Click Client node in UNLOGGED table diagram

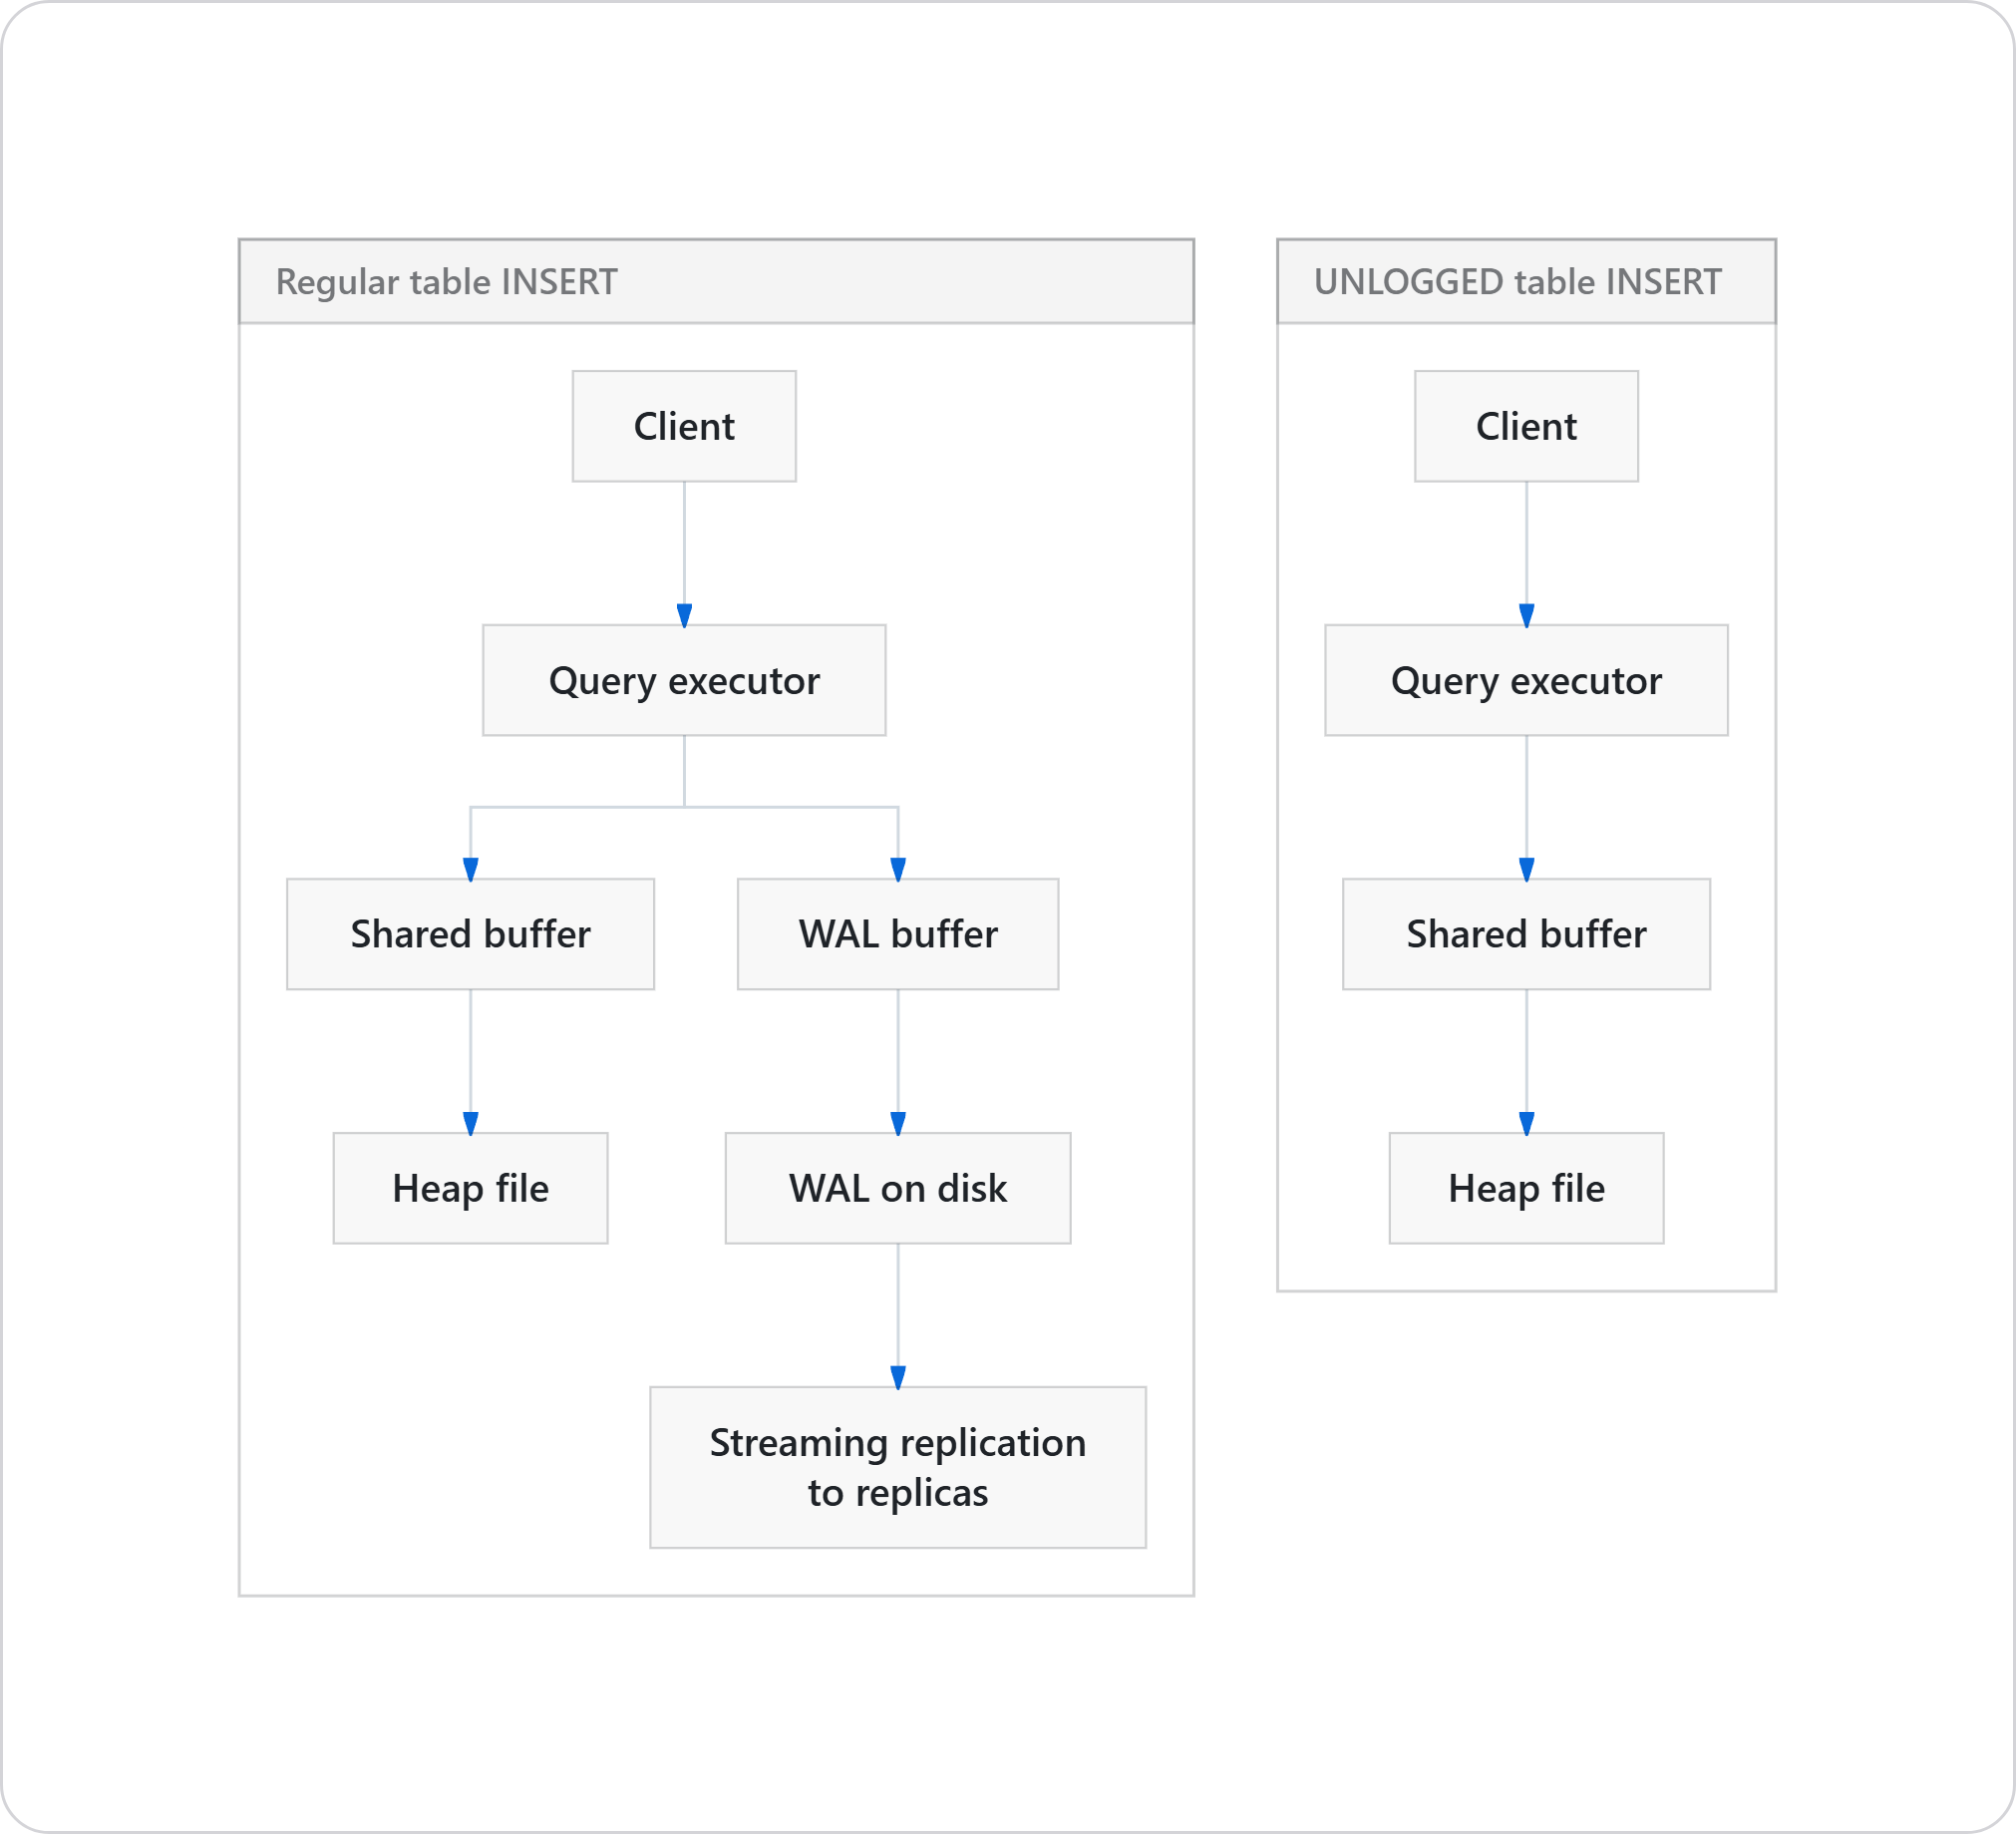pyautogui.click(x=1526, y=426)
